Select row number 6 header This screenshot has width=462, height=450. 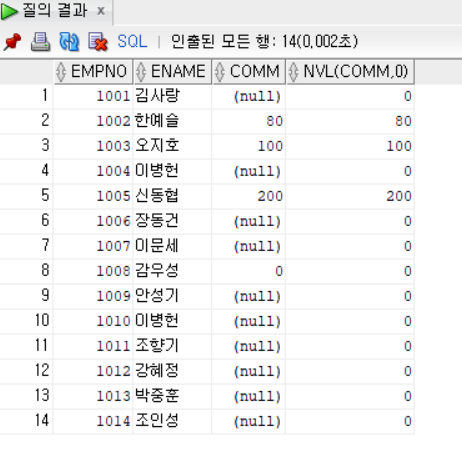(26, 221)
